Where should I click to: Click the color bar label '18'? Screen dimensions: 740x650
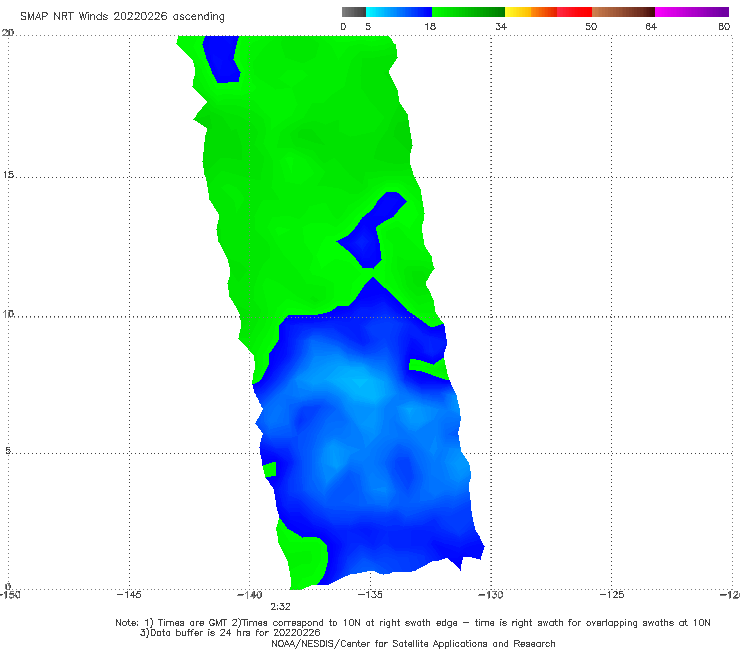pos(430,26)
